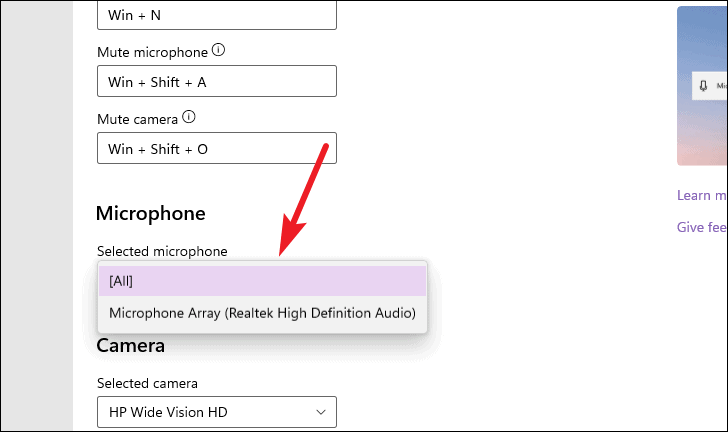Image resolution: width=728 pixels, height=432 pixels.
Task: Click the Win + Shift + O shortcut field
Action: point(217,148)
